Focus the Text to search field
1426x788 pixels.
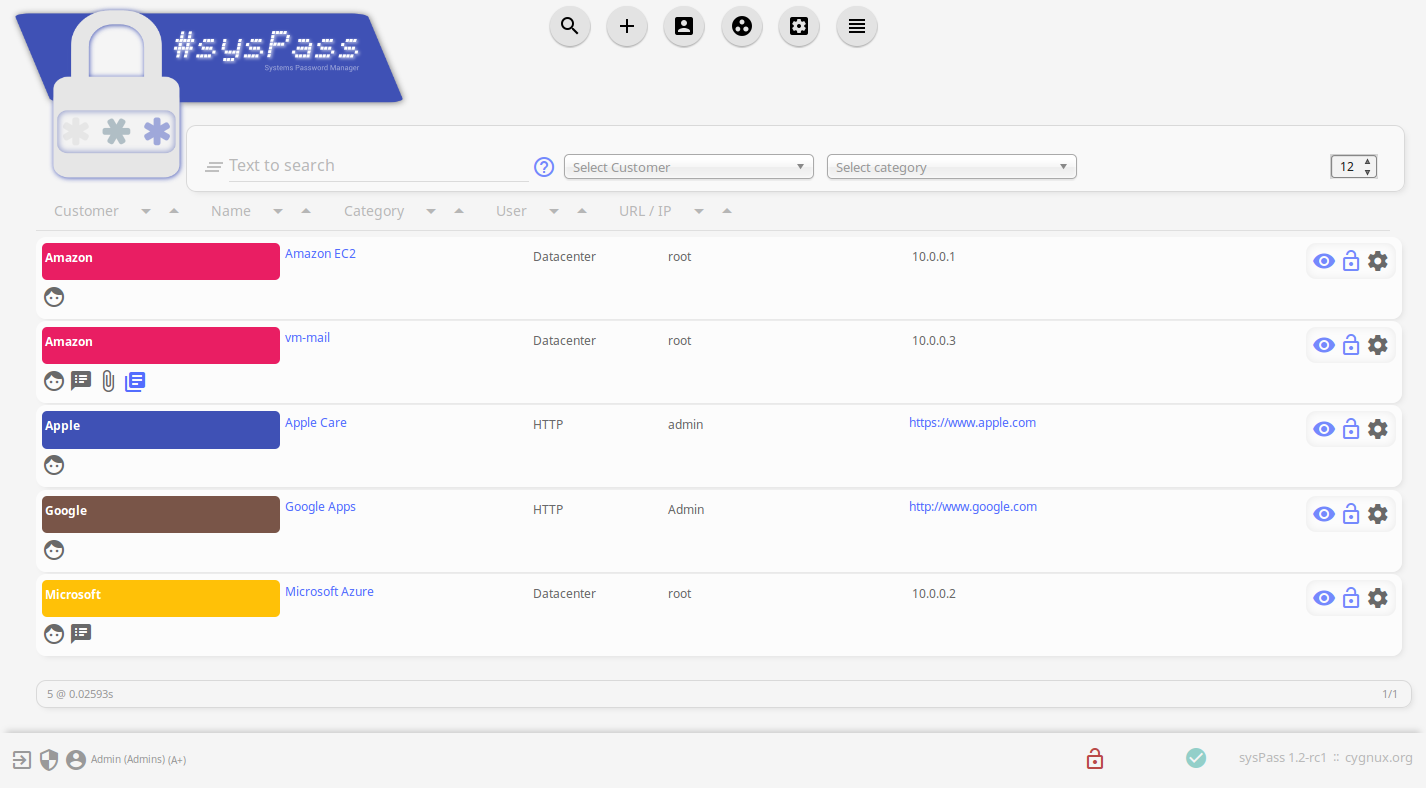click(378, 166)
